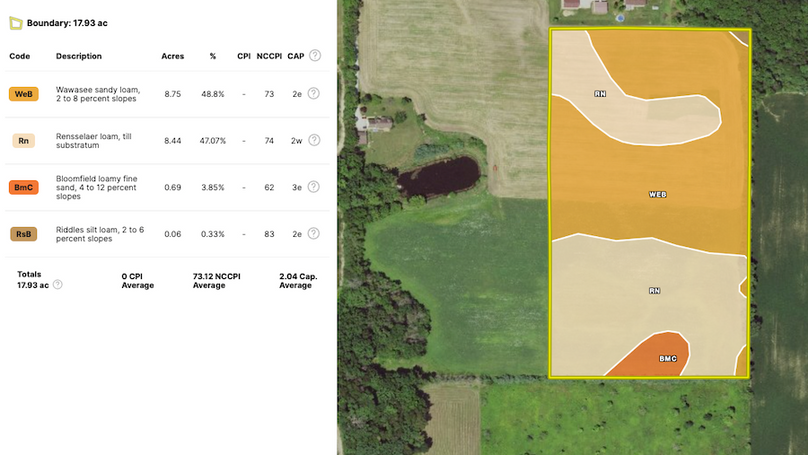808x455 pixels.
Task: Open help icon next to Totals 17.93 ac
Action: [57, 285]
